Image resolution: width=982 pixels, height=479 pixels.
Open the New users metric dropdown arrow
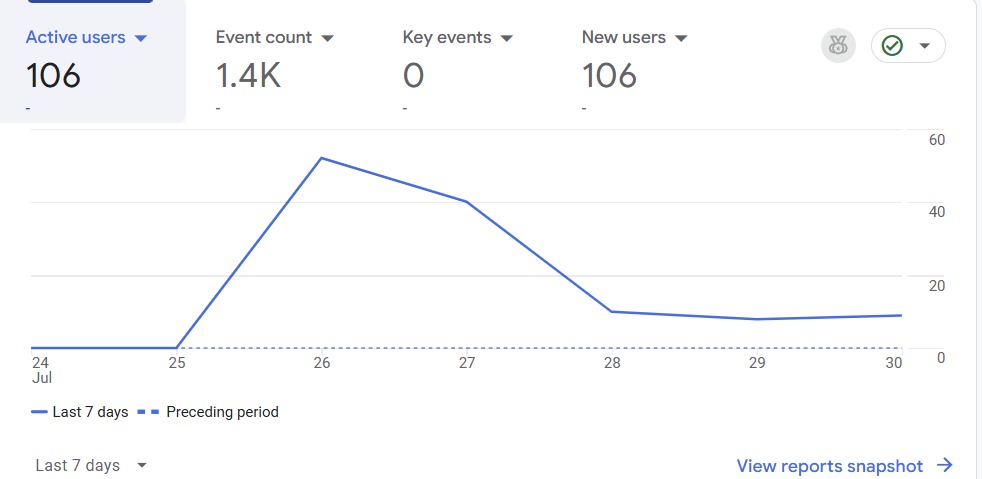[681, 38]
